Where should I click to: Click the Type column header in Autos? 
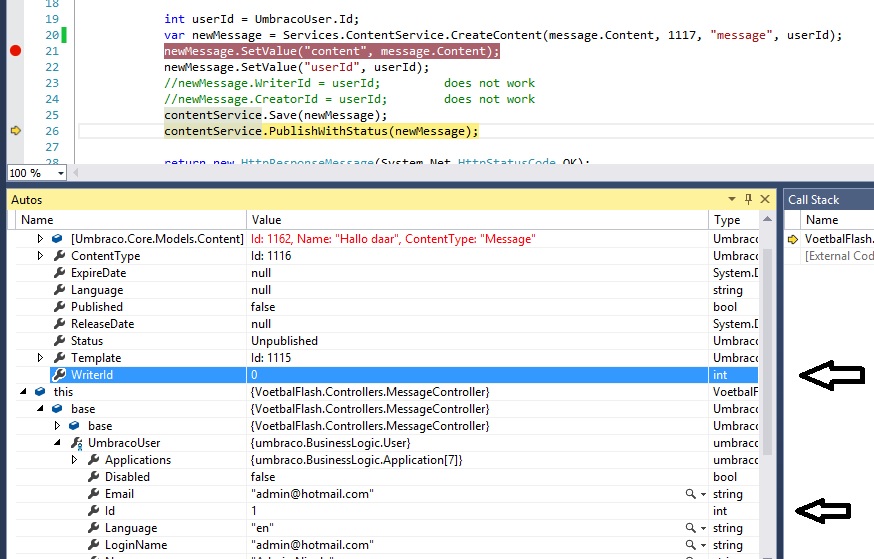coord(734,220)
